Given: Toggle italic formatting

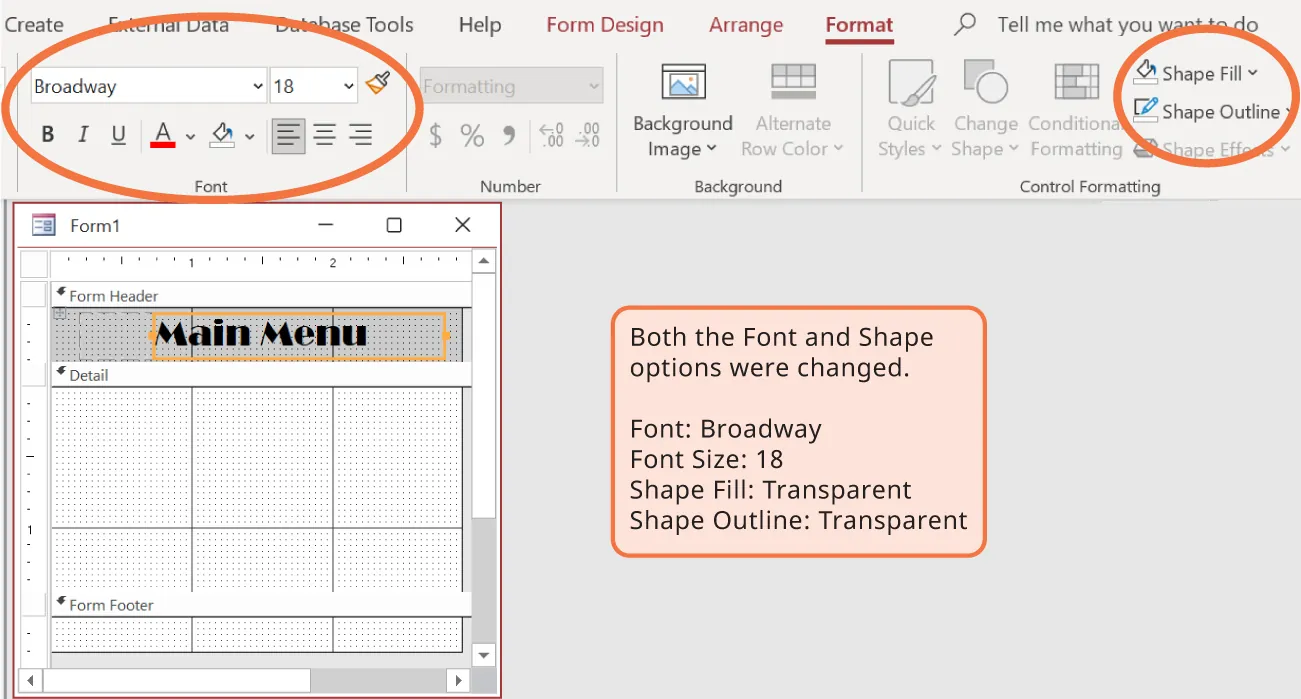Looking at the screenshot, I should 82,134.
